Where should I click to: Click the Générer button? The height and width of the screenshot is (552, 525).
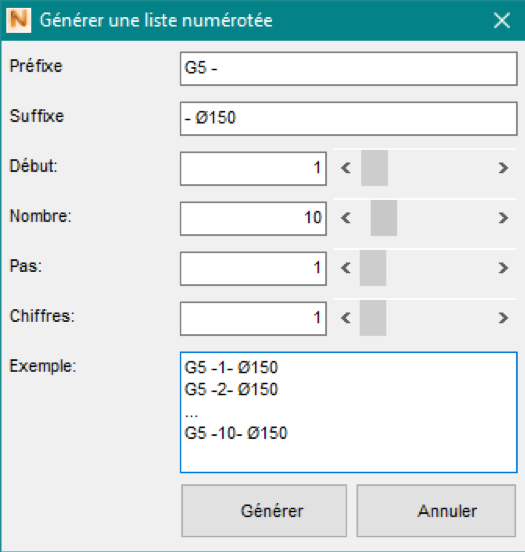coord(264,511)
